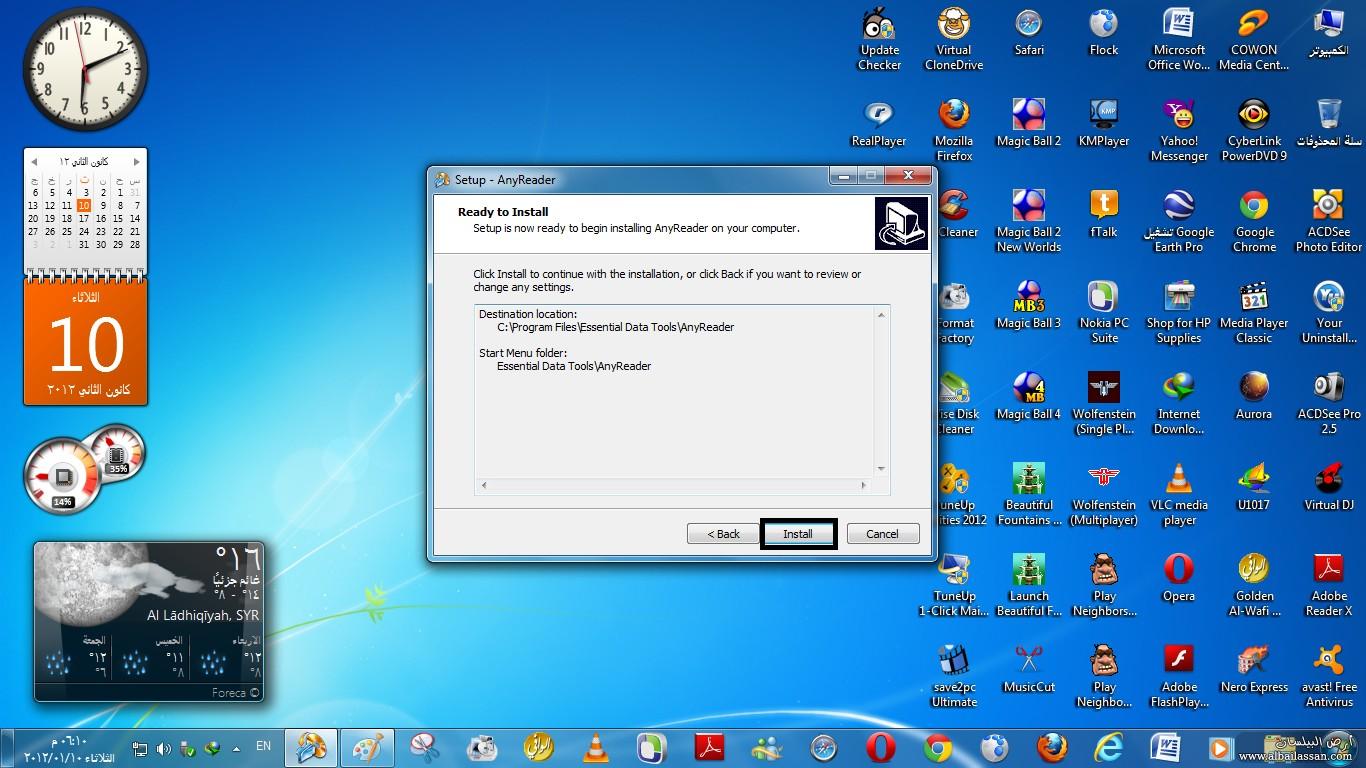Show hidden system tray icons
The width and height of the screenshot is (1366, 768).
(236, 748)
